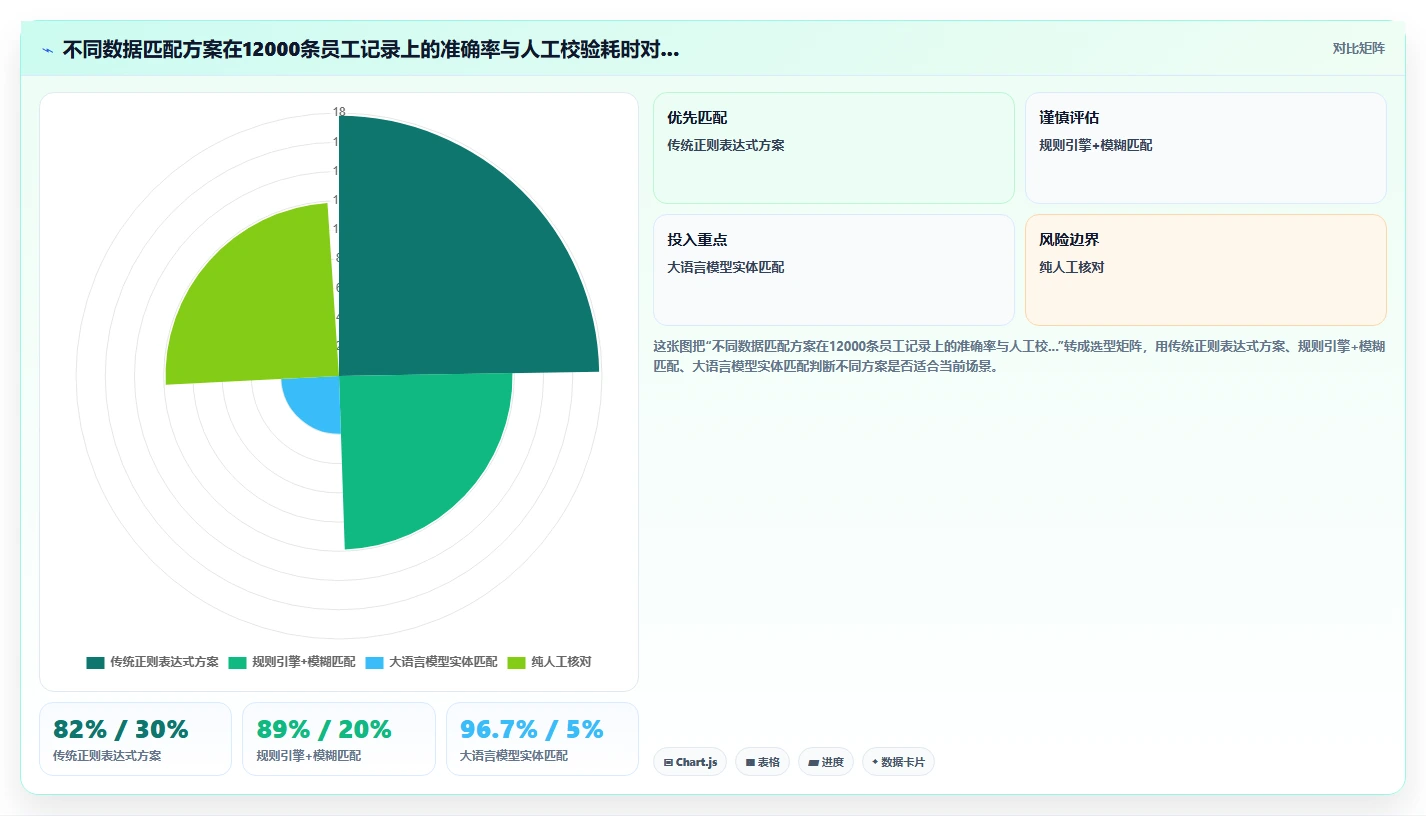Click the chart title about 12000条员工记录
Viewport: 1426px width, 816px height.
coord(371,50)
